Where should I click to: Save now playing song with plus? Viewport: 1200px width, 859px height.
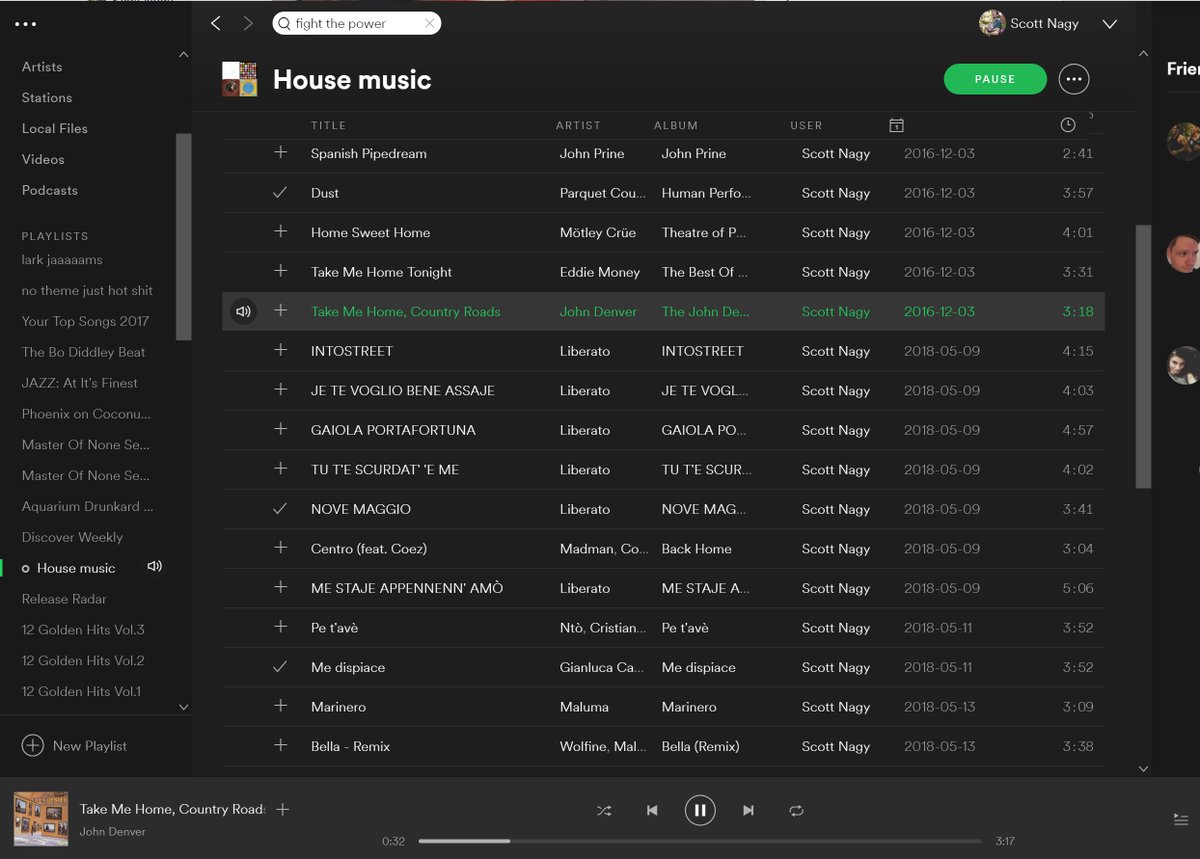[283, 810]
